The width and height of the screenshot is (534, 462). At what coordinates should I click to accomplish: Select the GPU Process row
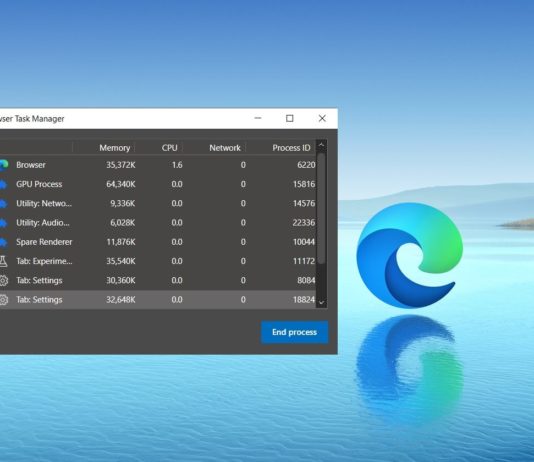[x=158, y=184]
